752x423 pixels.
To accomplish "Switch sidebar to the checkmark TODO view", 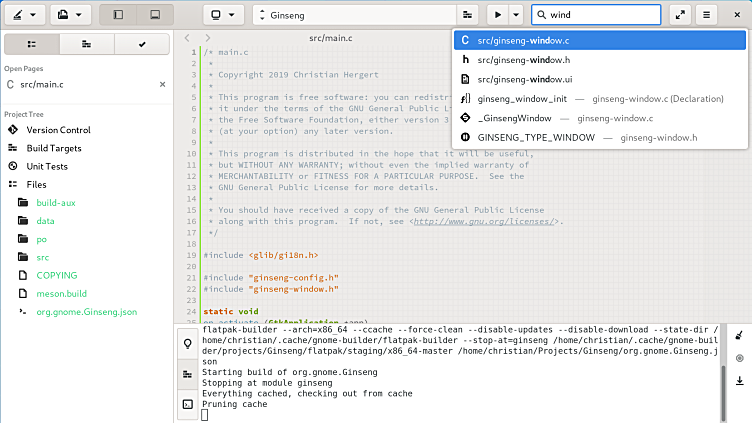I will [141, 44].
